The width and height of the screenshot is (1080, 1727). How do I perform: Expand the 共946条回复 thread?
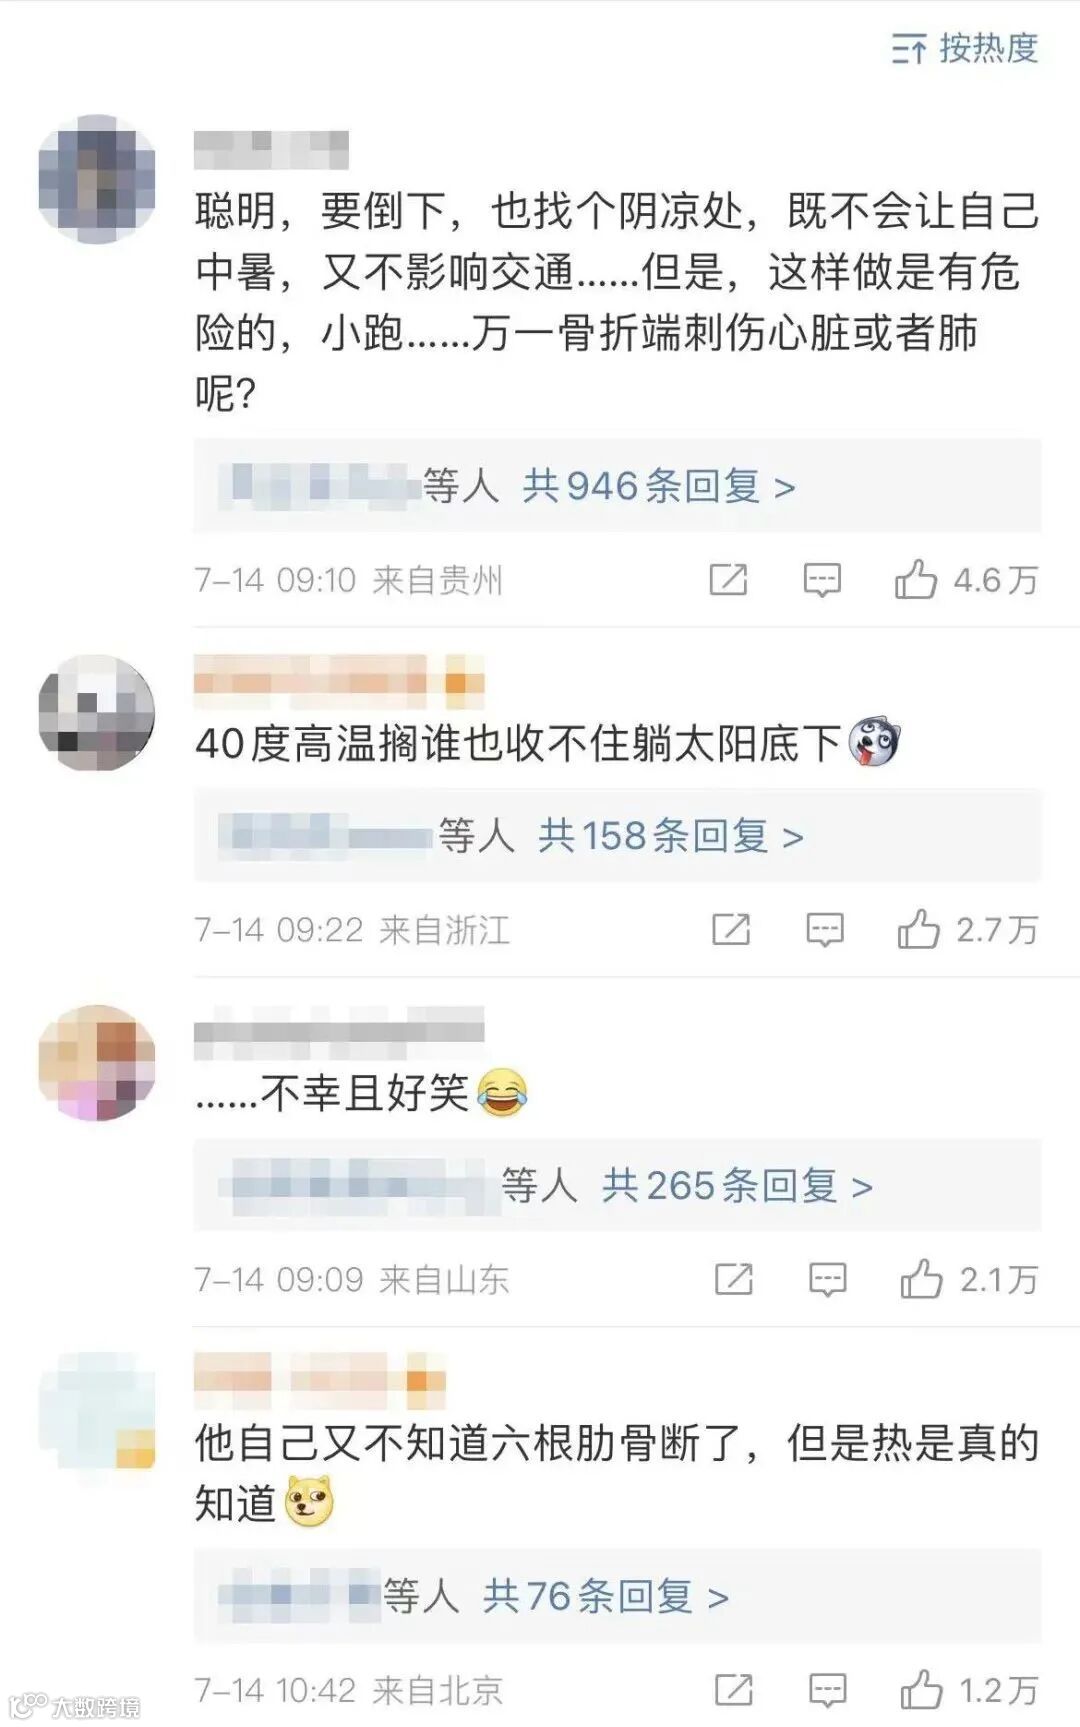click(x=658, y=487)
